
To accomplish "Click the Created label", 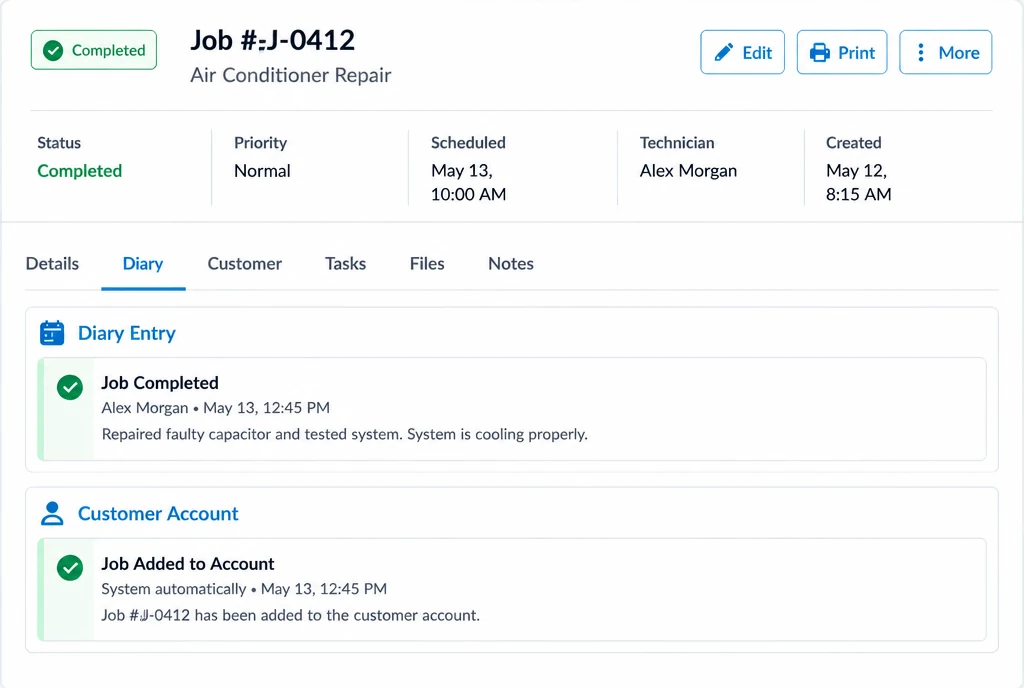I will [854, 143].
